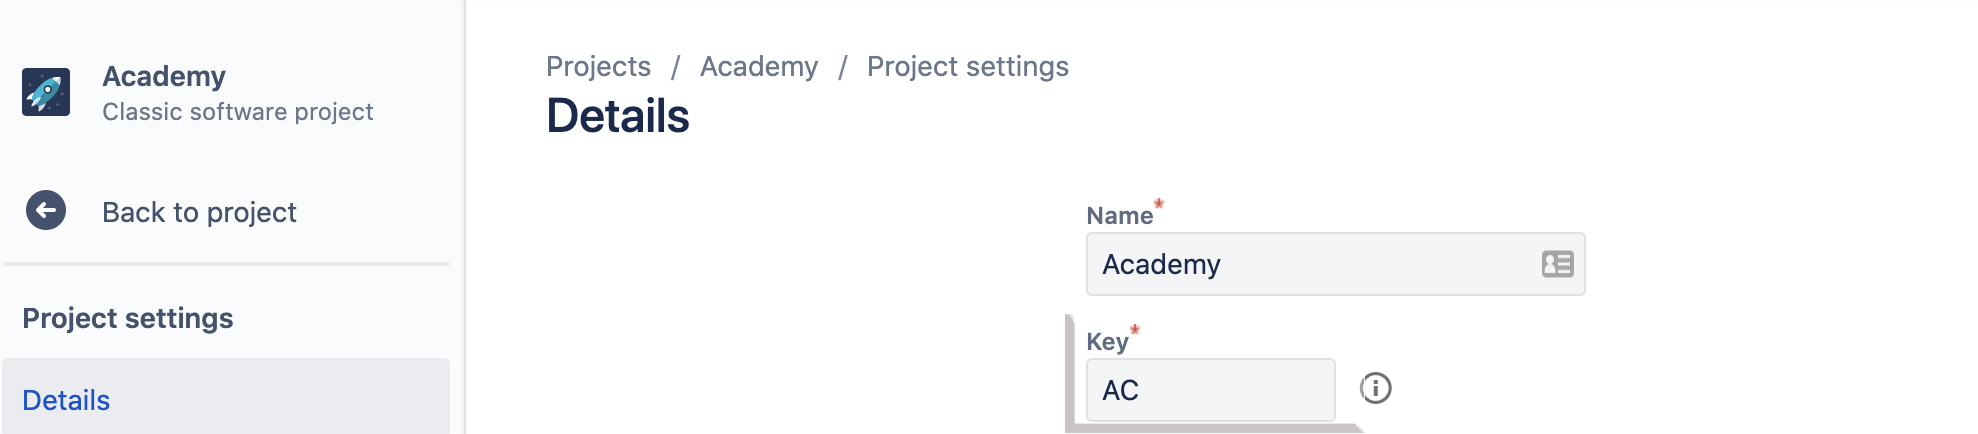Click the slash between Projects and Academy
This screenshot has height=434, width=1978.
coord(676,67)
